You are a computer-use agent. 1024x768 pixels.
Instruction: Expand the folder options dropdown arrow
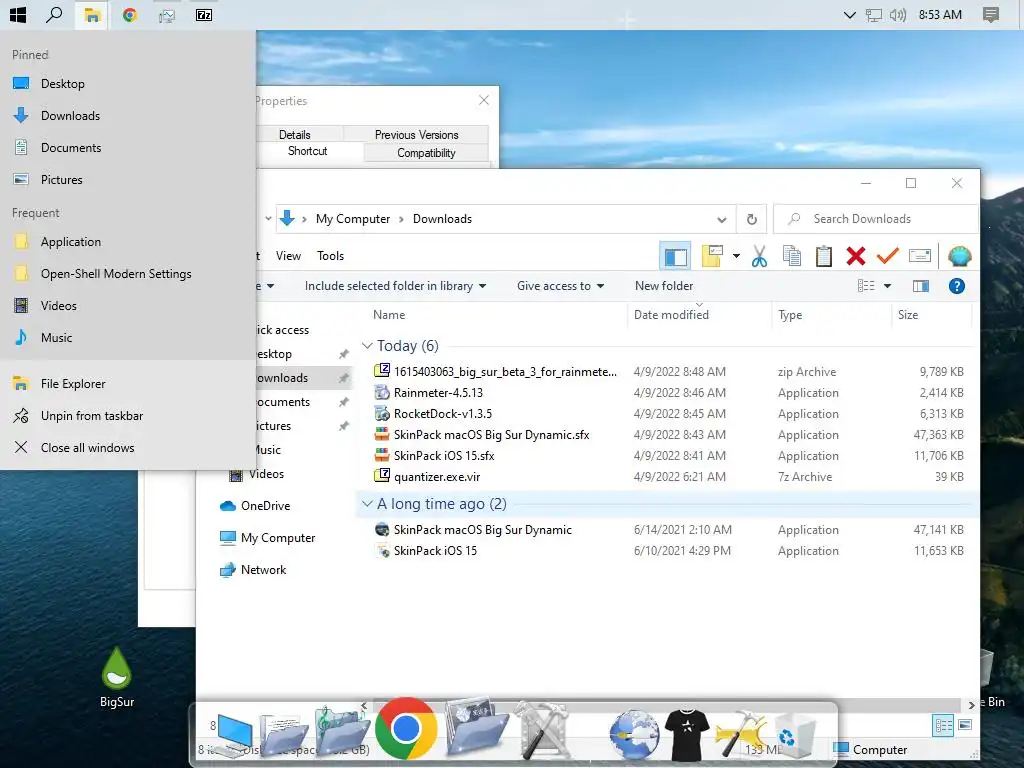pyautogui.click(x=736, y=256)
